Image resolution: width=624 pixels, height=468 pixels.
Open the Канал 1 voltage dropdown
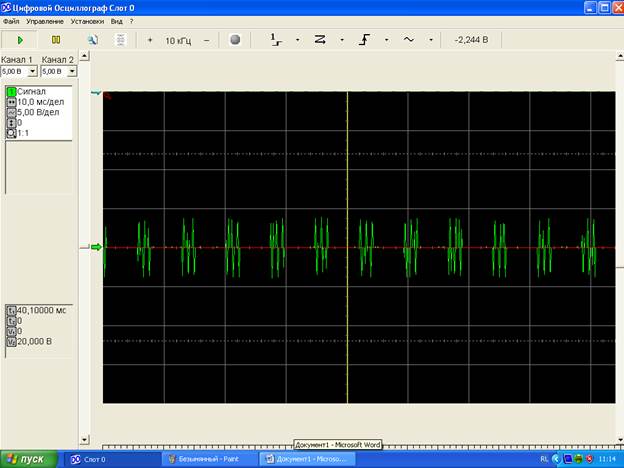(32, 72)
